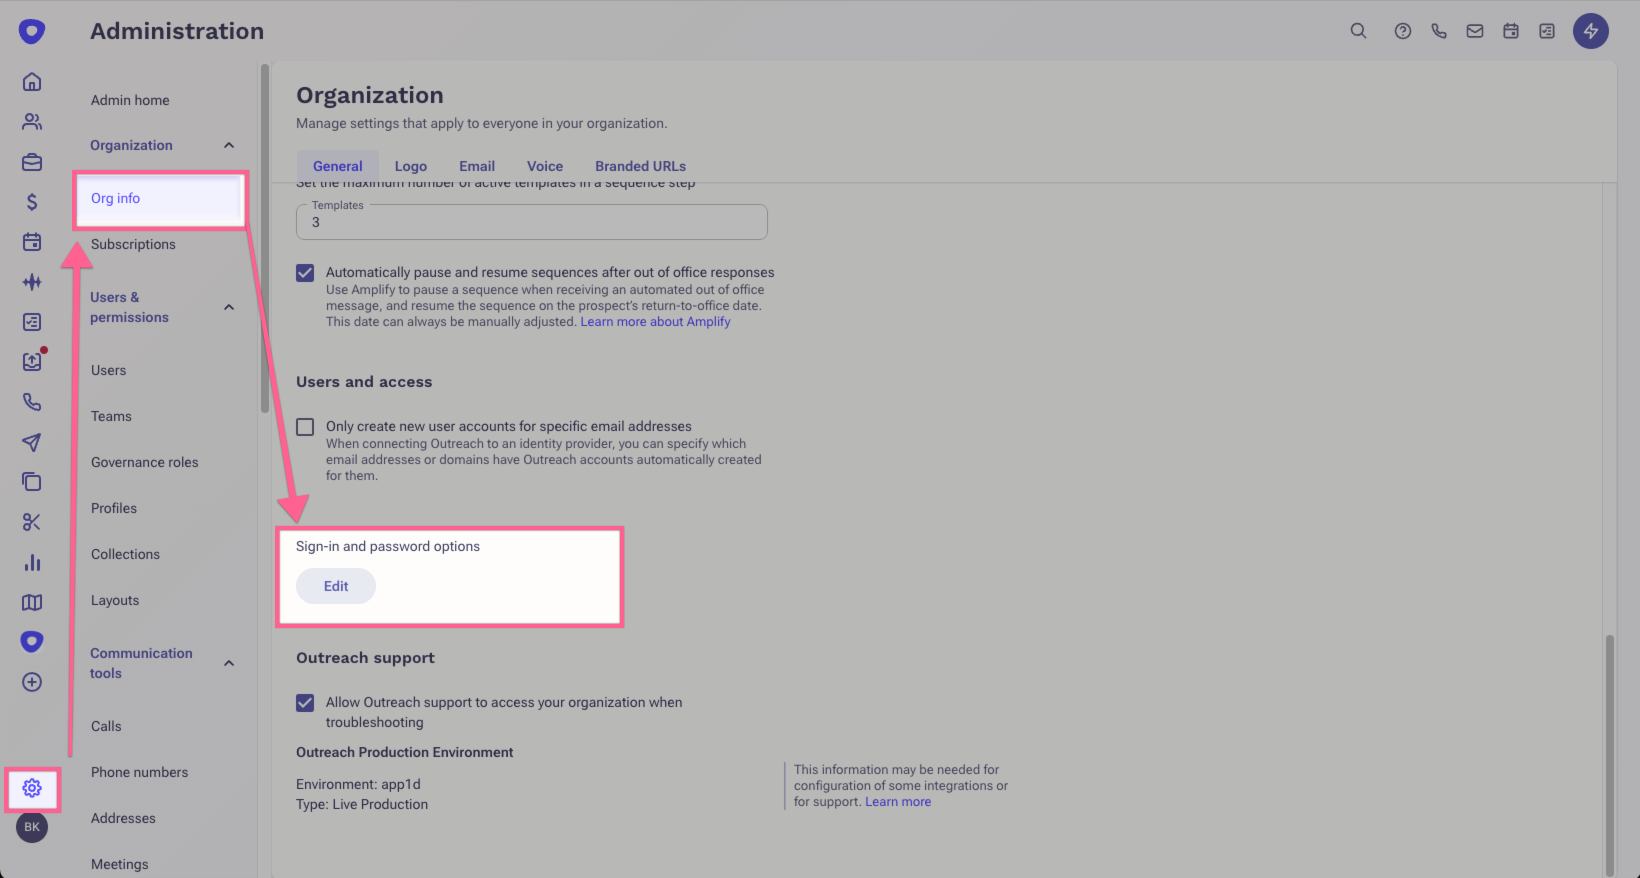Open Calls under Communication tools
Viewport: 1640px width, 878px height.
[x=106, y=726]
